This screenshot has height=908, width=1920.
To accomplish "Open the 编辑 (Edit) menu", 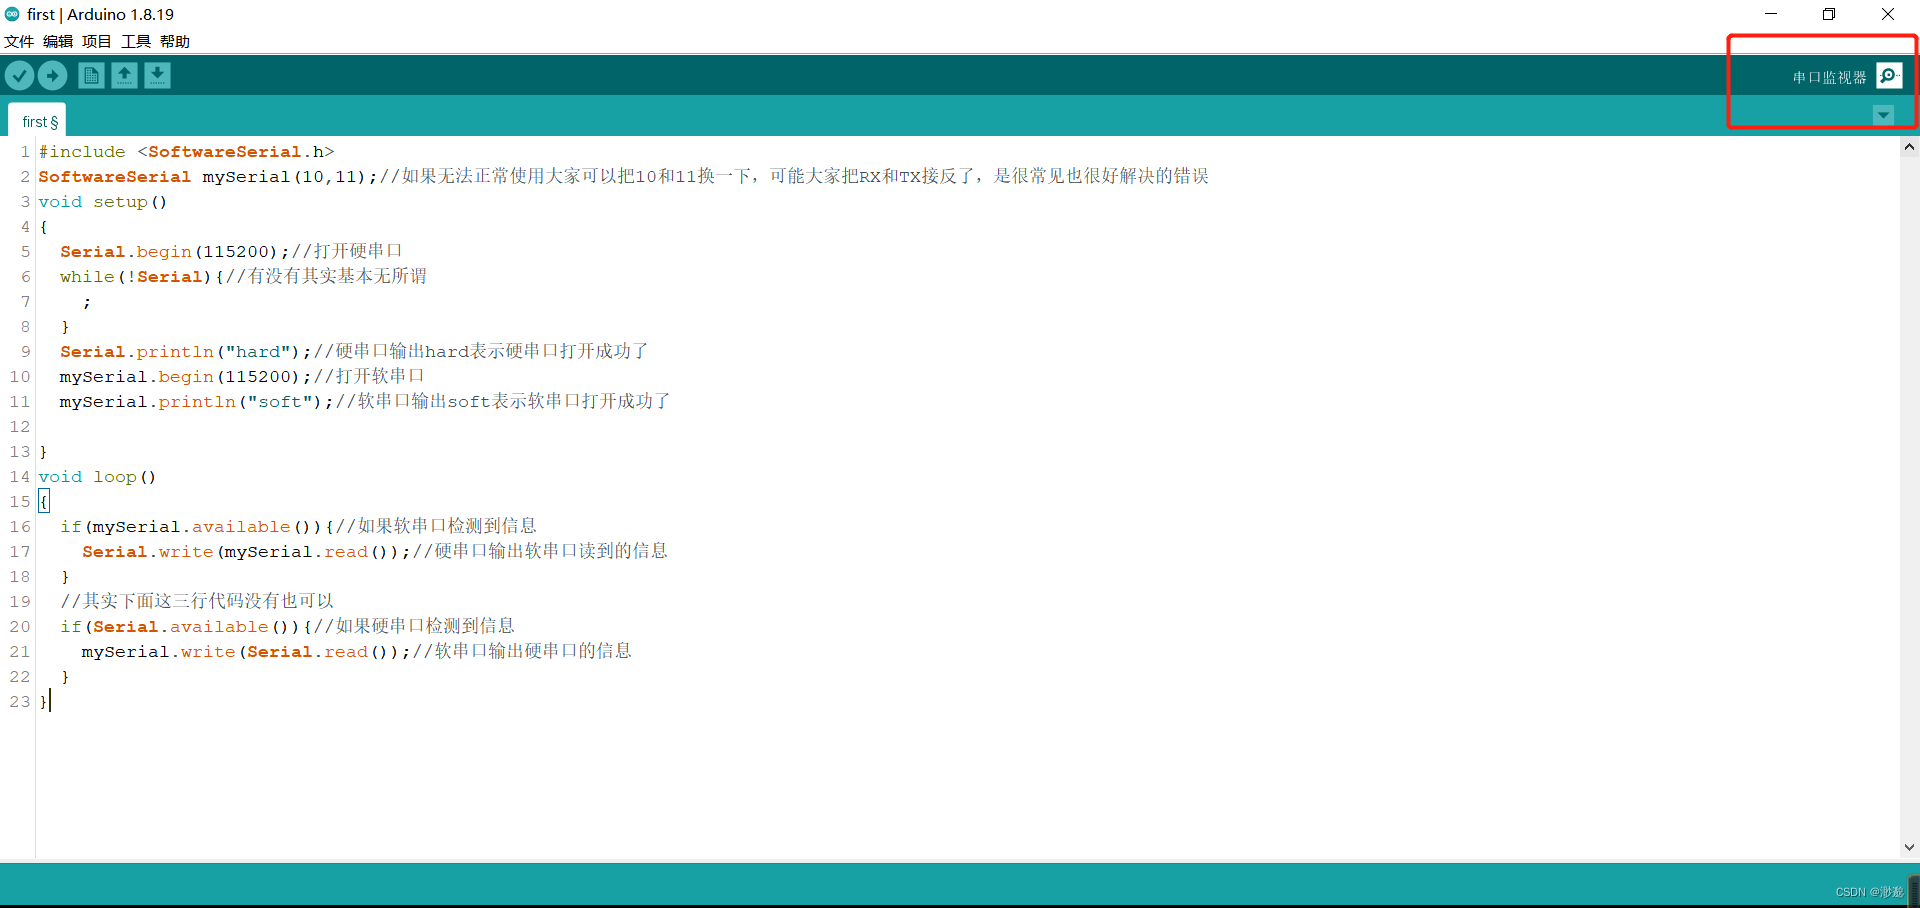I will [x=57, y=41].
